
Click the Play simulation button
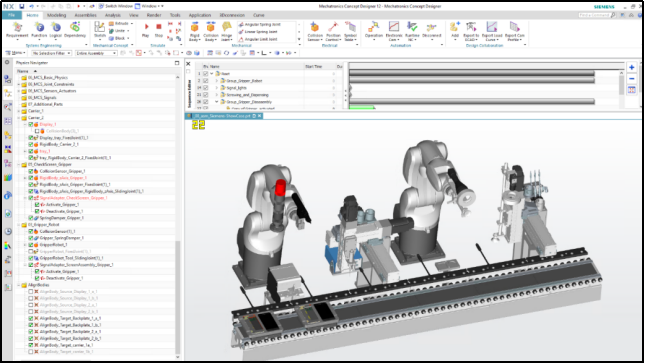coord(146,29)
